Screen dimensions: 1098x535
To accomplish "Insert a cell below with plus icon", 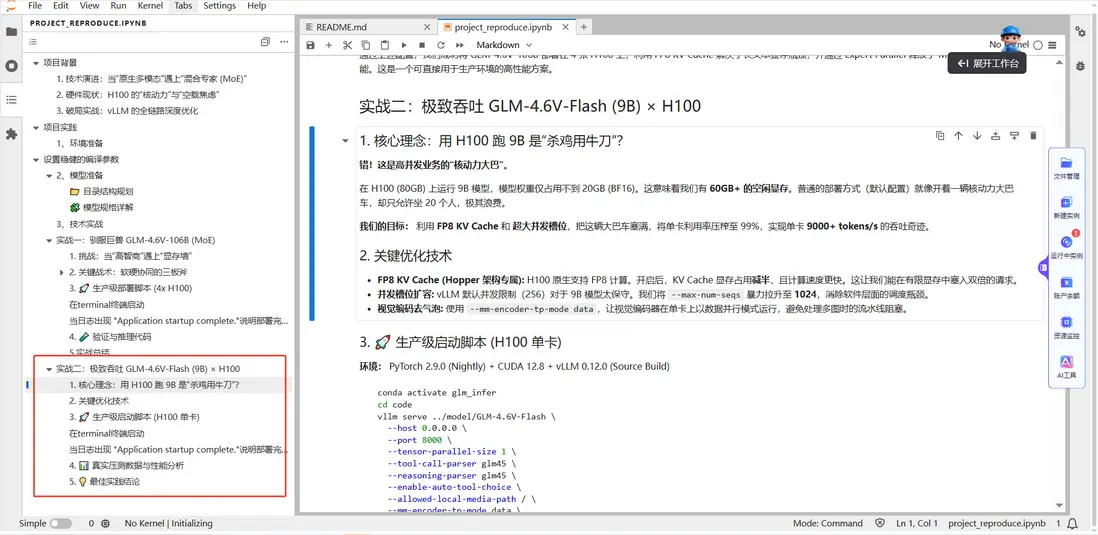I will (x=328, y=45).
